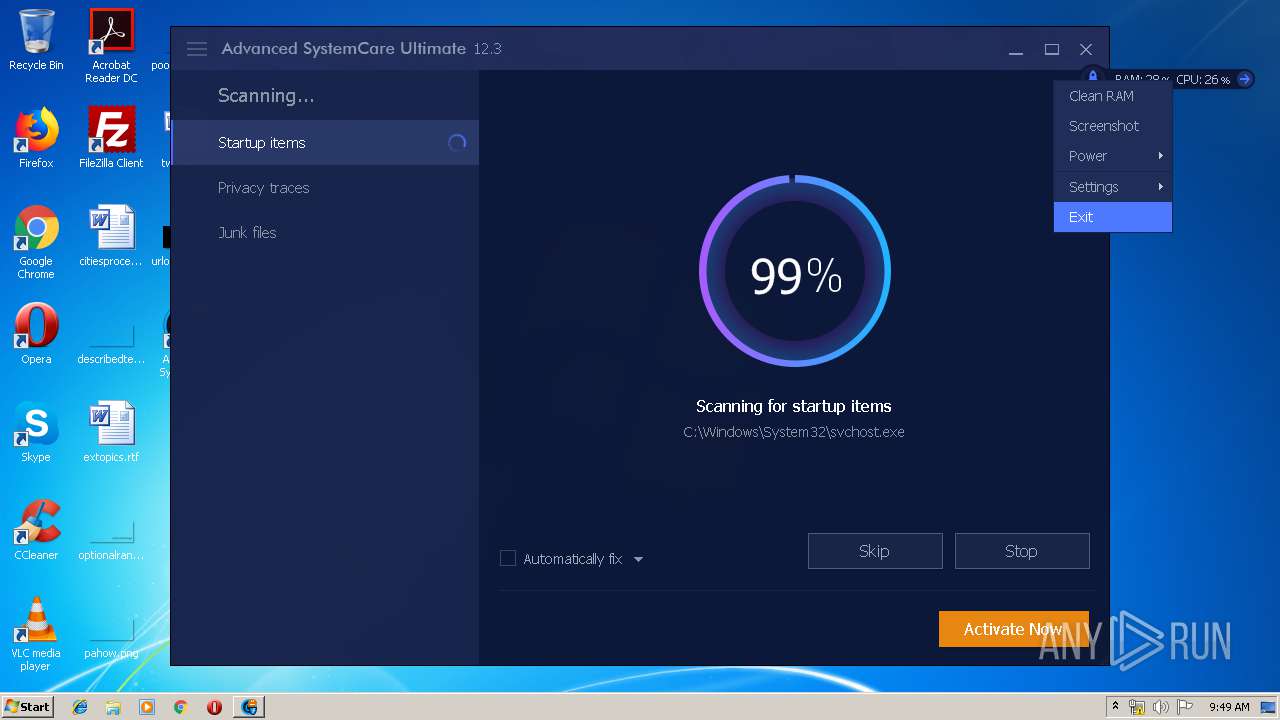Image resolution: width=1280 pixels, height=720 pixels.
Task: Click the 'Scanning for startup items' text
Action: point(794,406)
